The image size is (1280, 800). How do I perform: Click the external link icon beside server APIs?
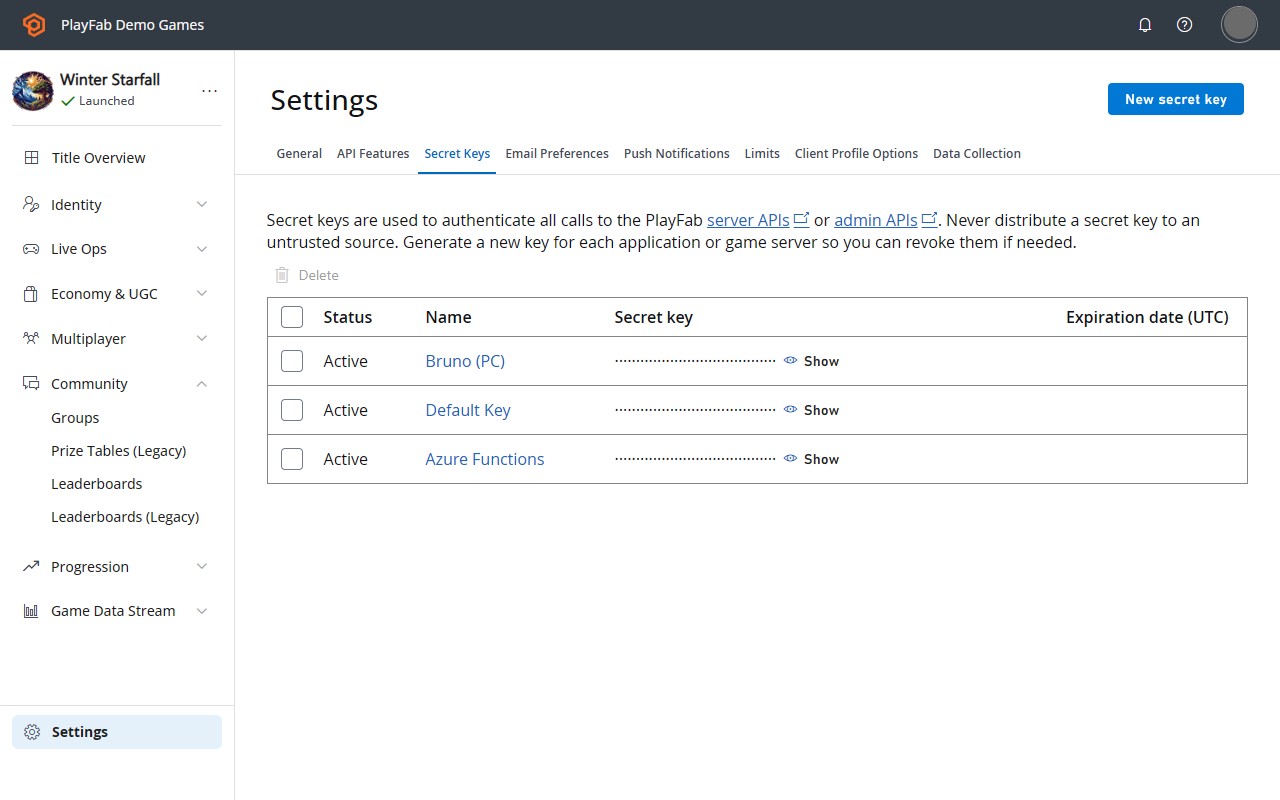(801, 219)
